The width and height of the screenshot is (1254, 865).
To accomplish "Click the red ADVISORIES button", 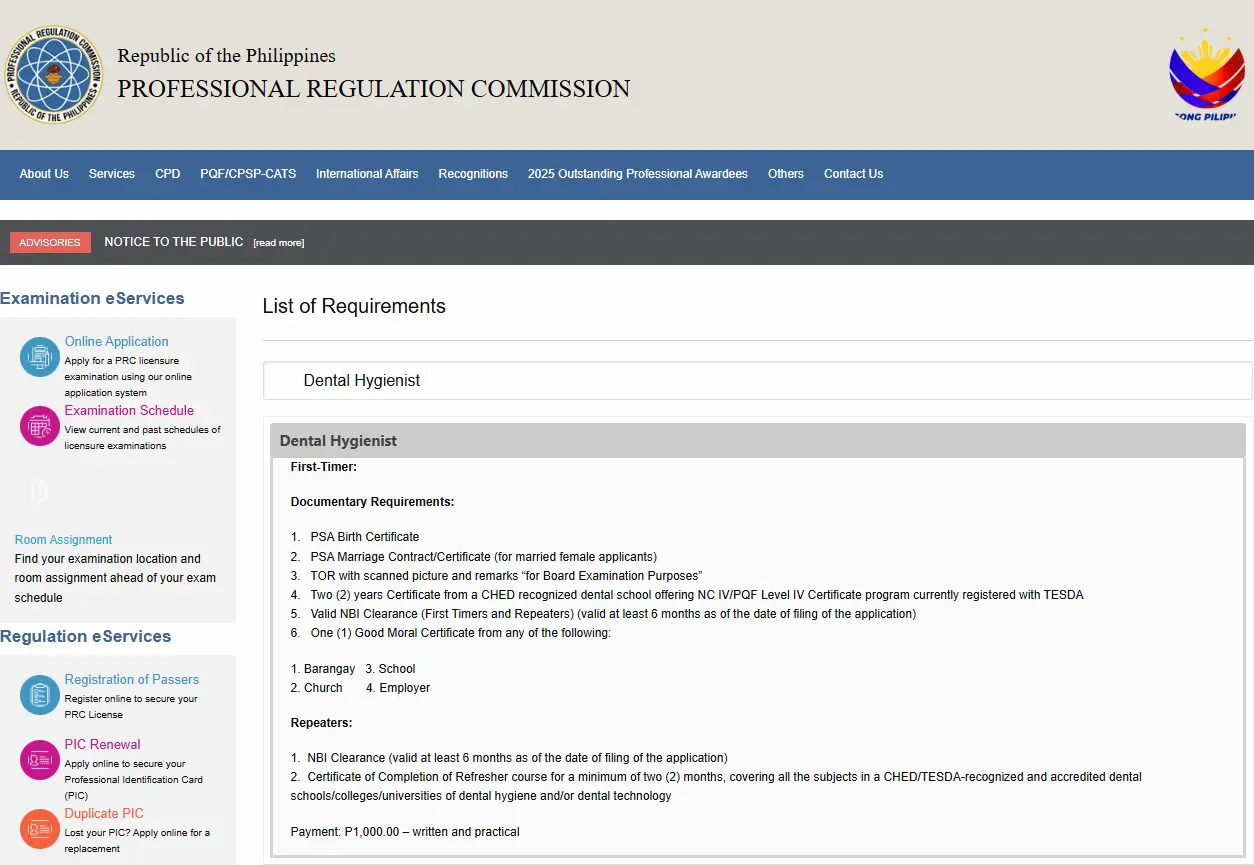I will click(x=50, y=243).
